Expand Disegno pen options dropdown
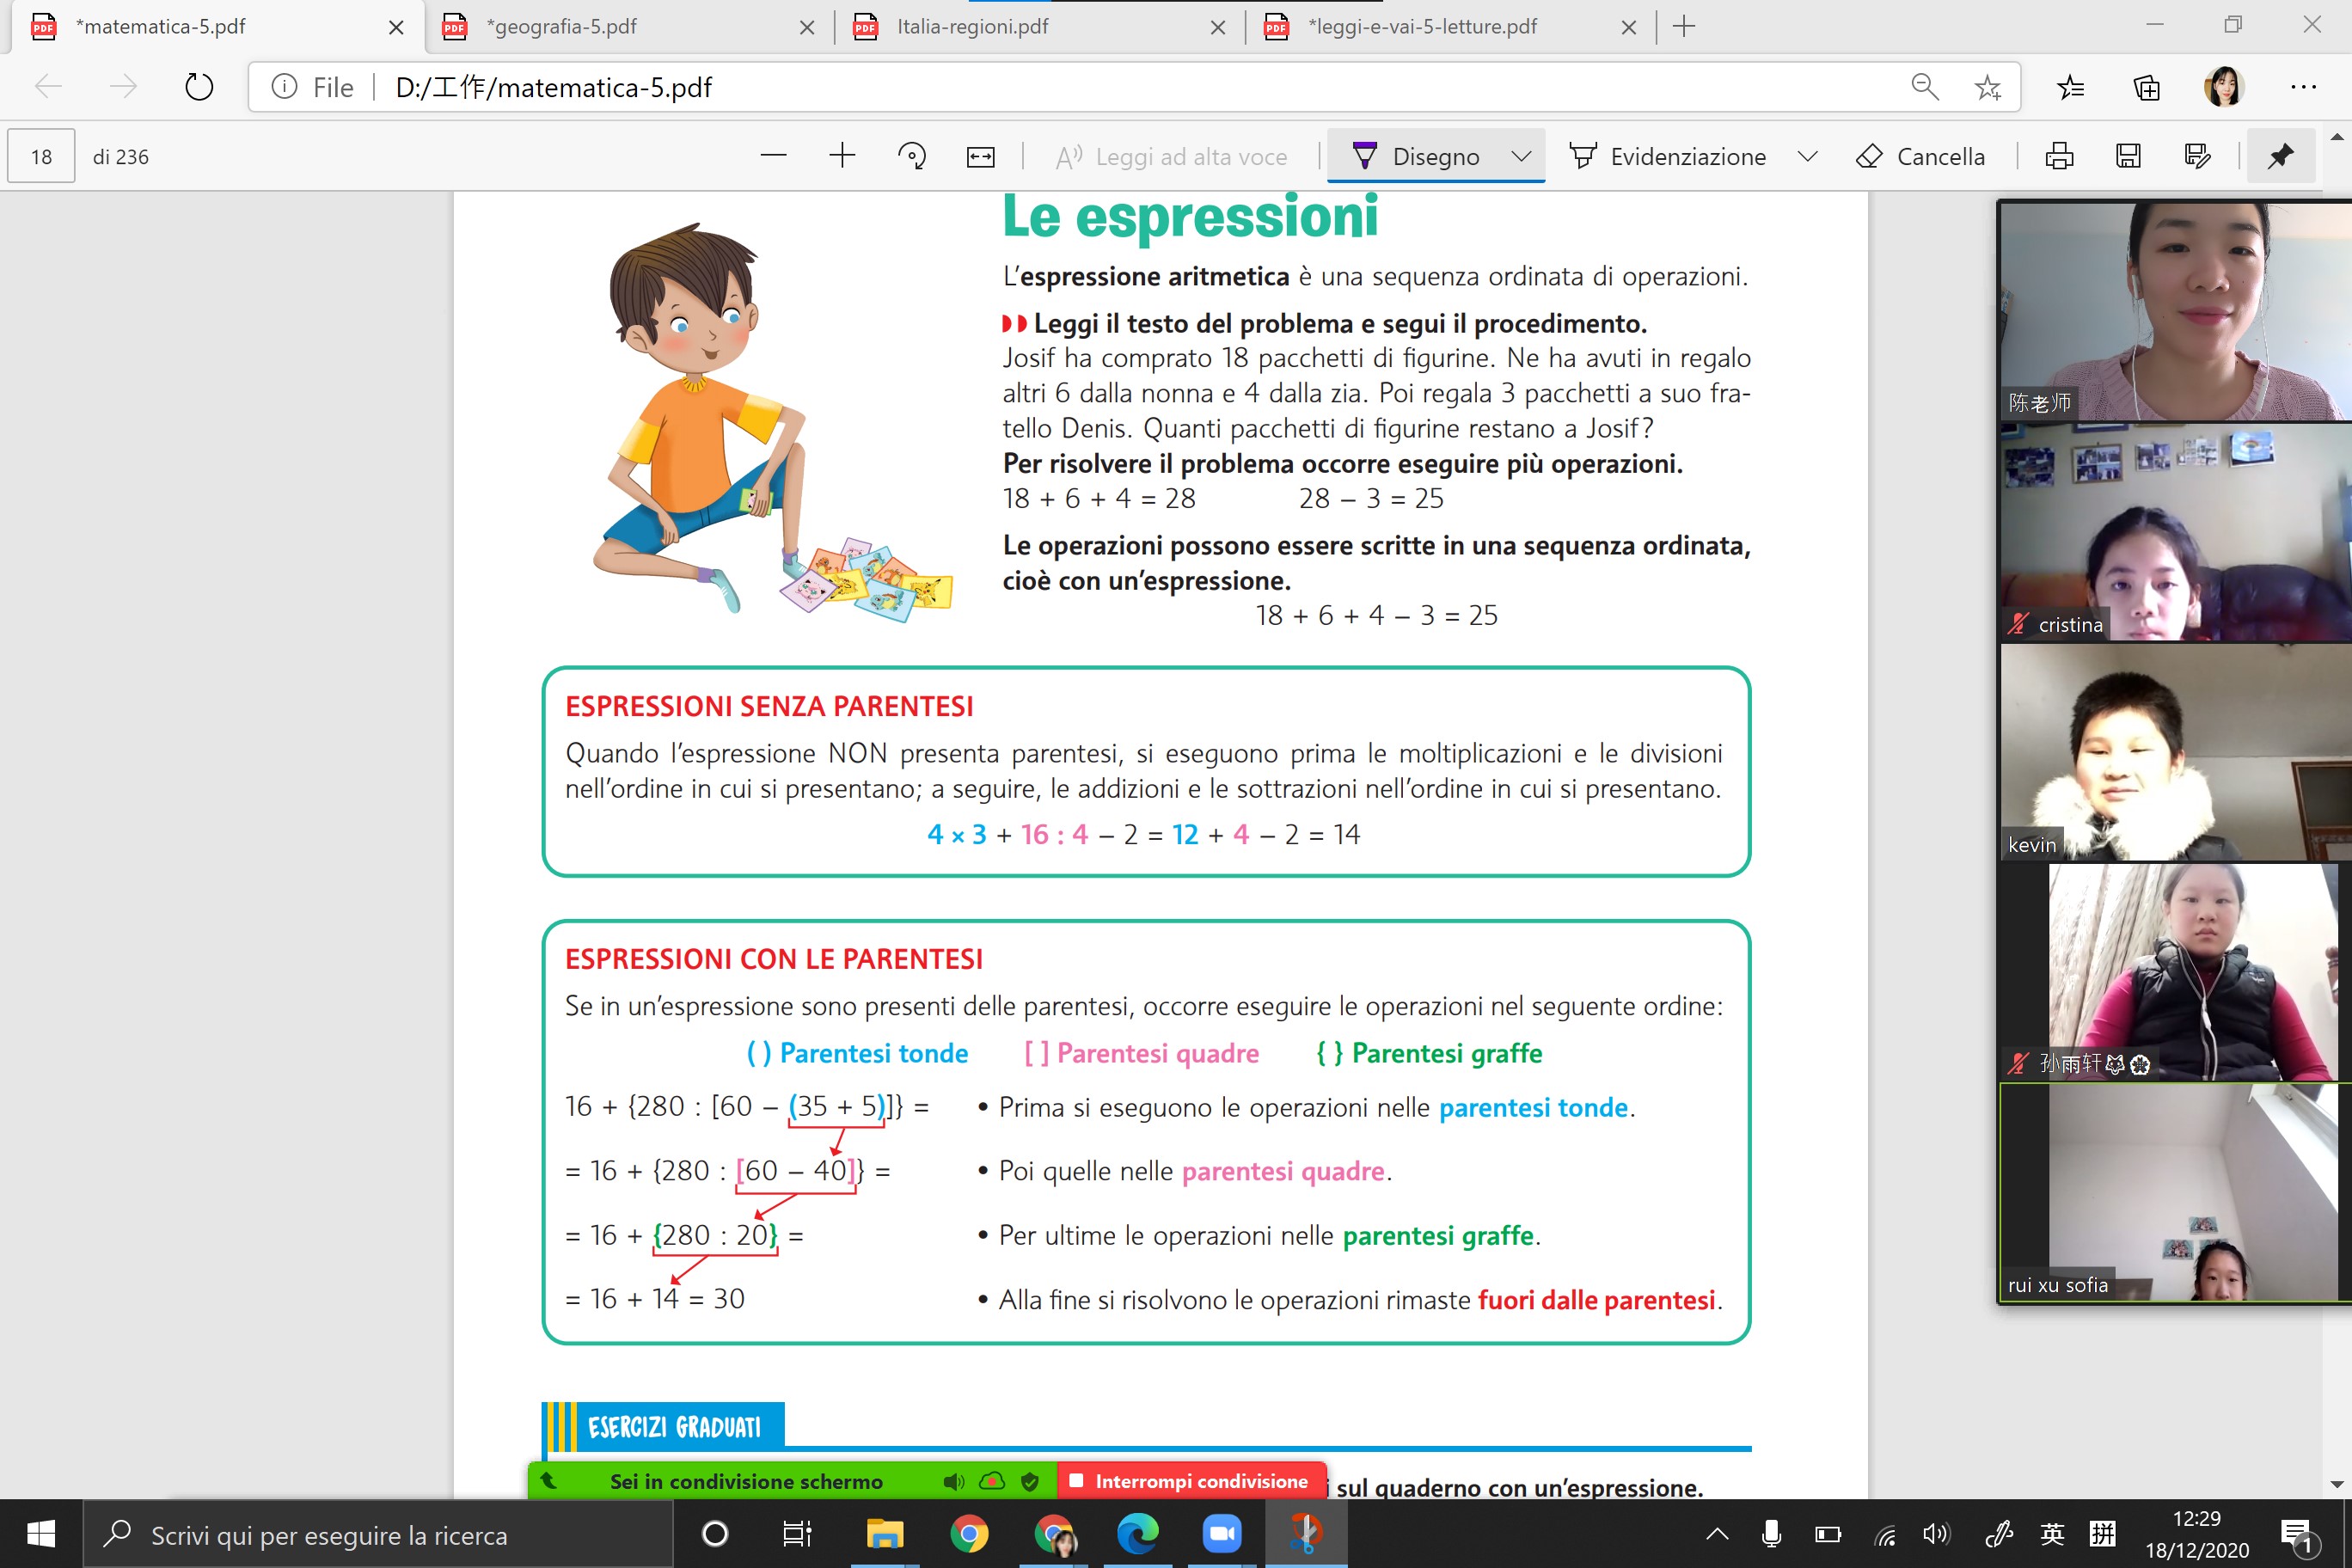 click(x=1521, y=156)
